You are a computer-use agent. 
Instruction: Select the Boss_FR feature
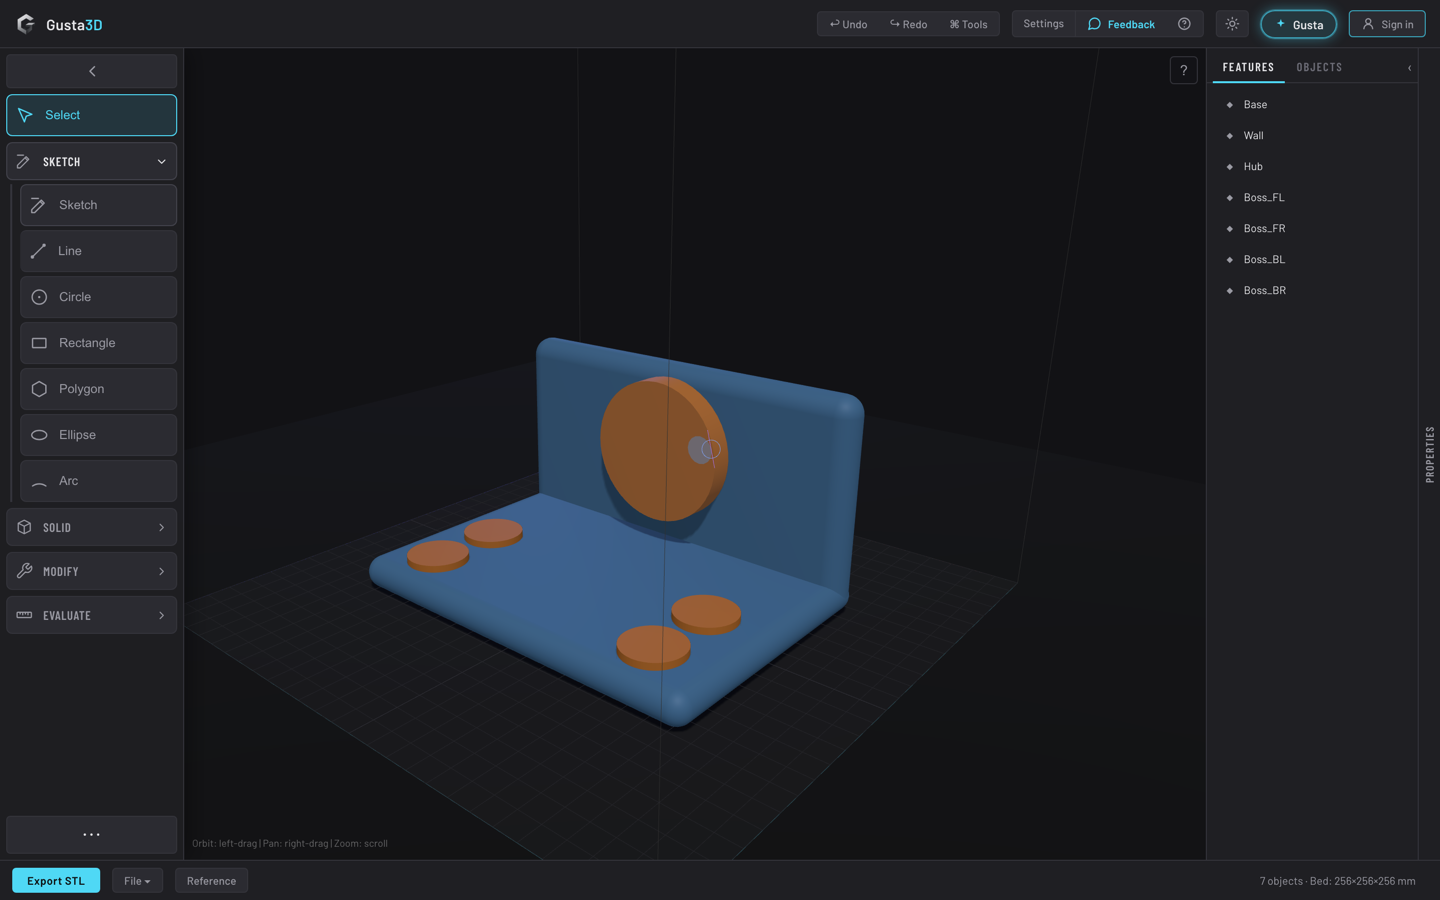point(1312,228)
